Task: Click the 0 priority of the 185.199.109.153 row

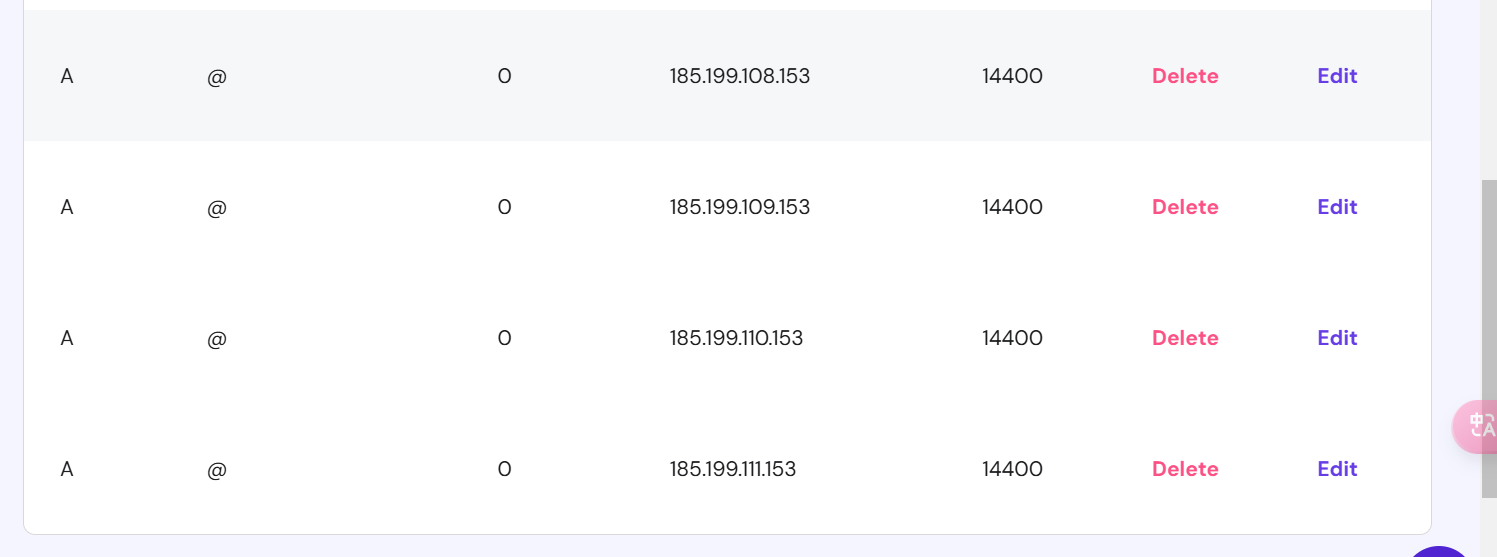Action: point(504,207)
